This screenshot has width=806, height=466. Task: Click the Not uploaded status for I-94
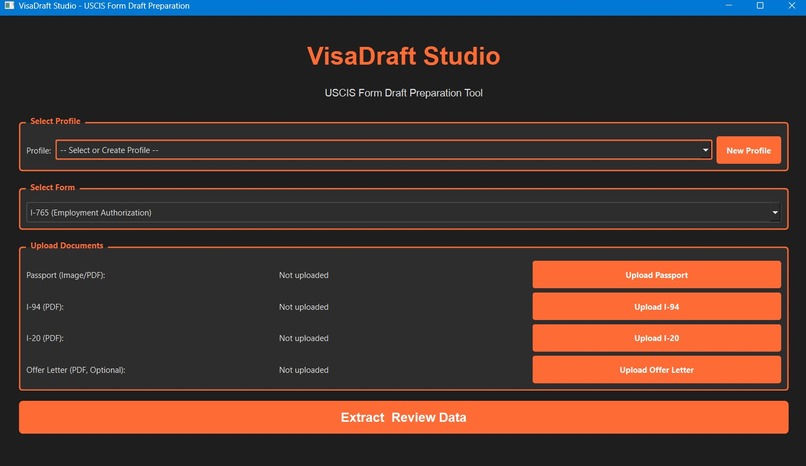coord(303,307)
